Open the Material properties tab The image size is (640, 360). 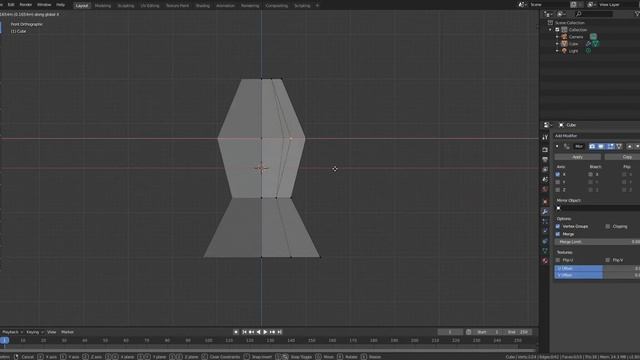pyautogui.click(x=545, y=260)
